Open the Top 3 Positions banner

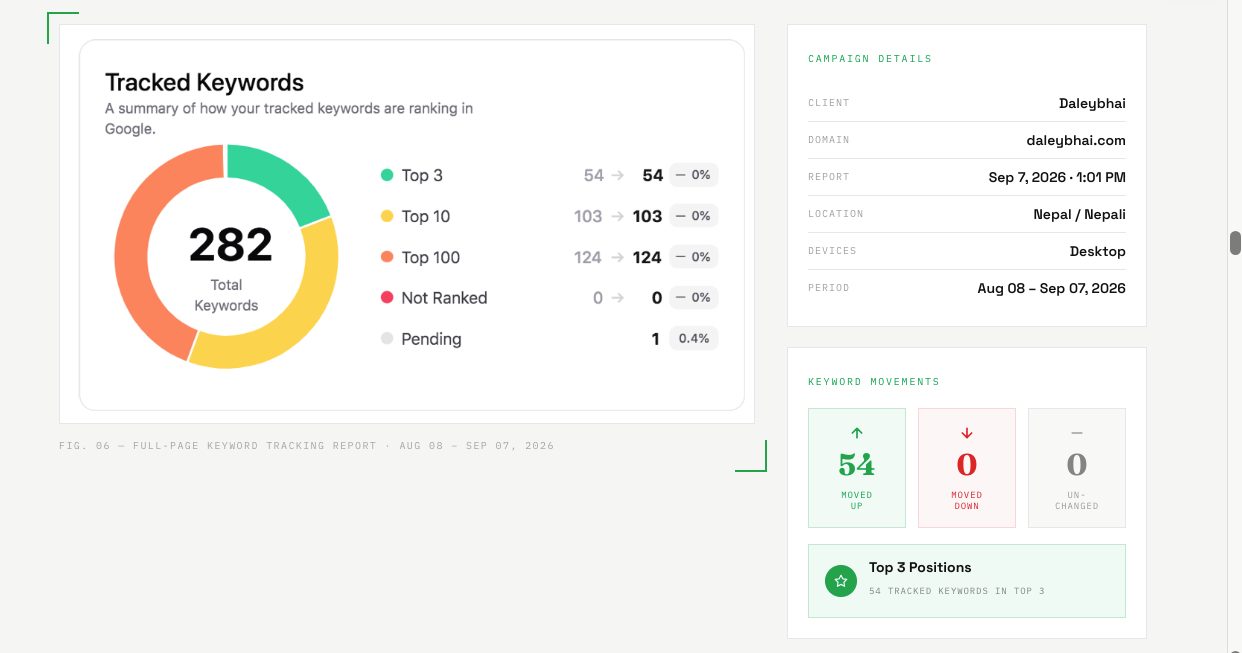(967, 581)
